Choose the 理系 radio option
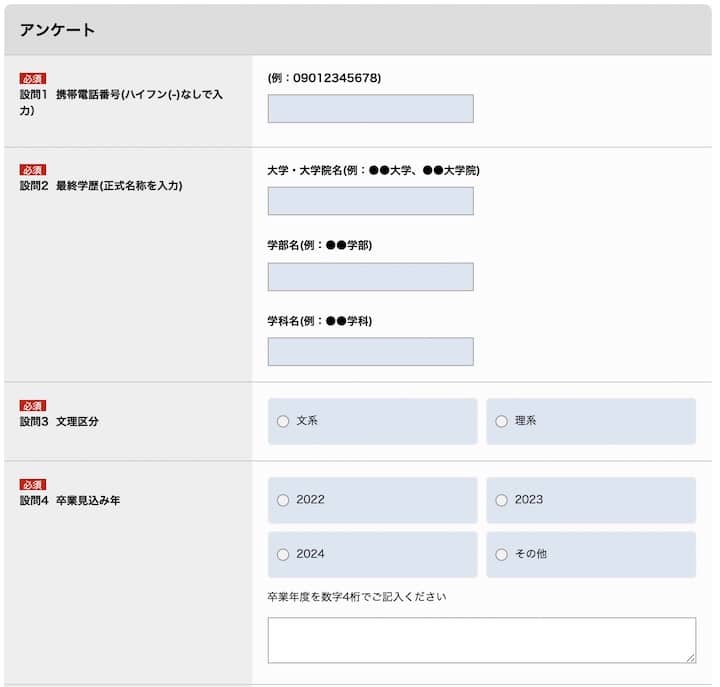 (502, 422)
